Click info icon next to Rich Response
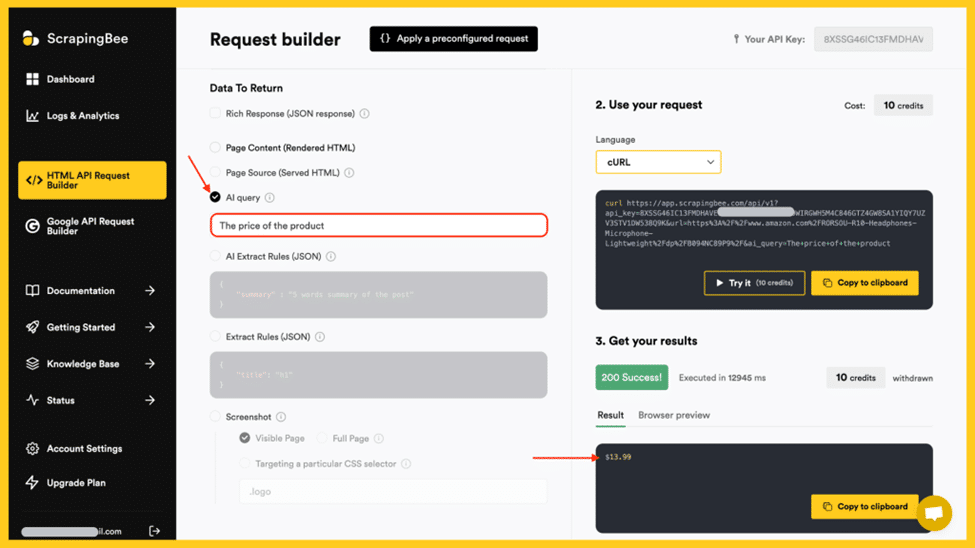 tap(365, 114)
